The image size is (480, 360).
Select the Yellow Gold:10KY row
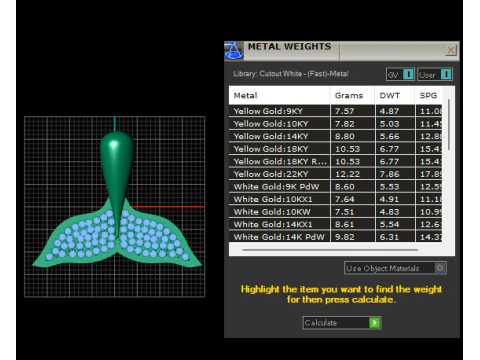pyautogui.click(x=336, y=124)
